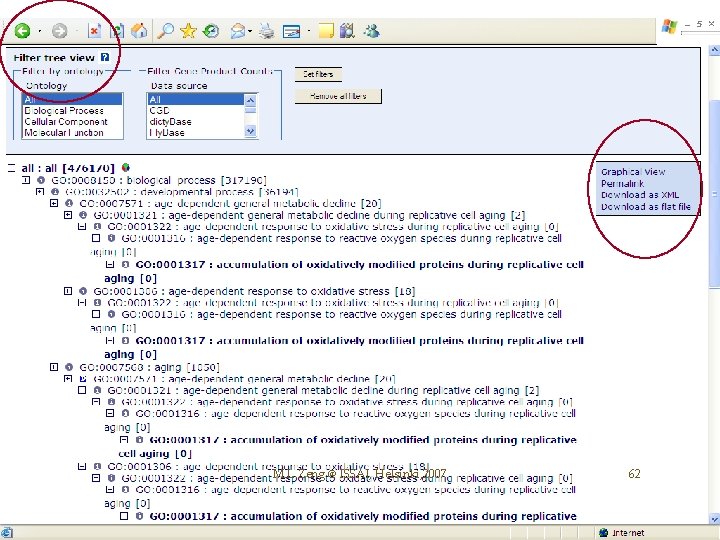720x540 pixels.
Task: Open the Permalink link
Action: coord(623,183)
